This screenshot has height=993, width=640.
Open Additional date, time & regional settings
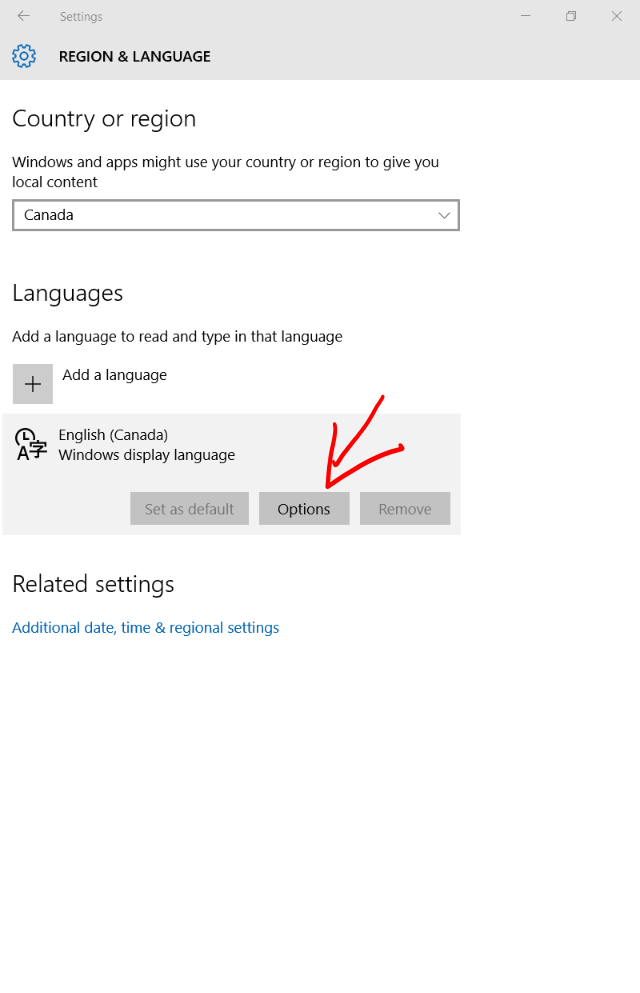(x=146, y=628)
